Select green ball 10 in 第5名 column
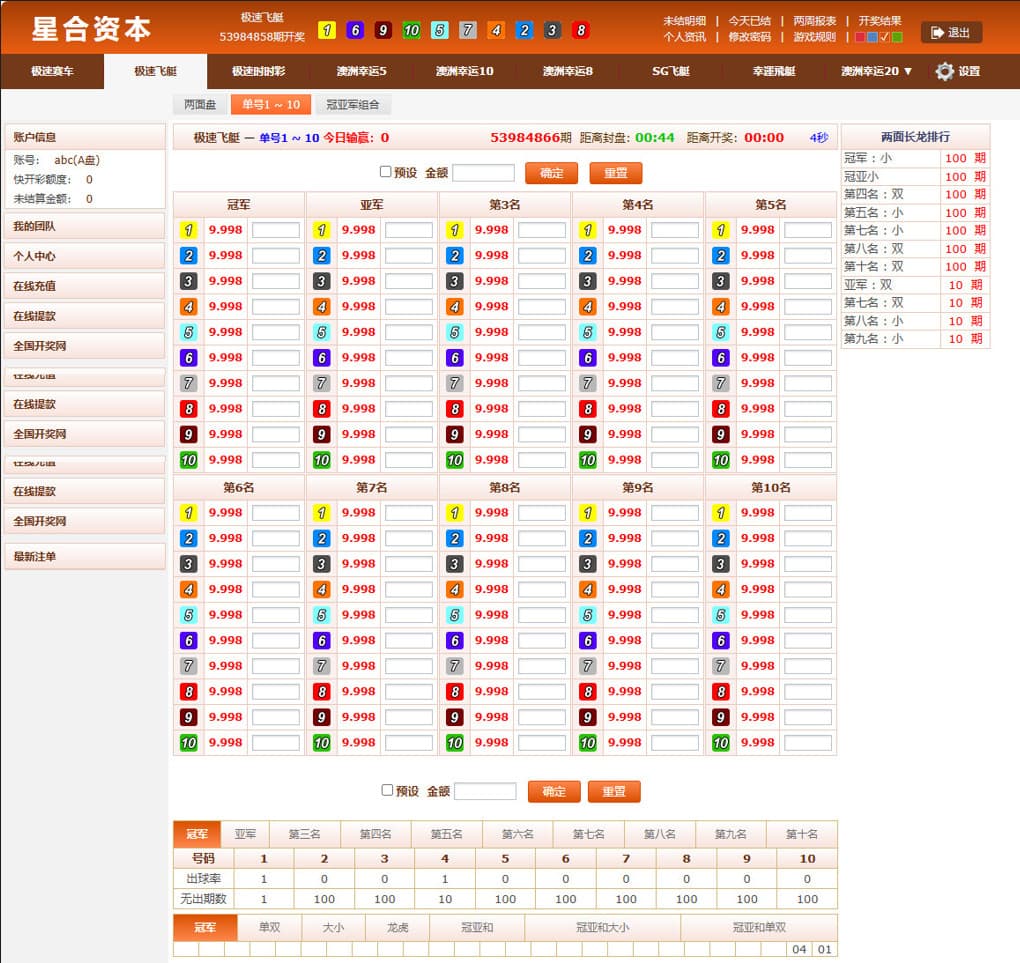Screen dimensions: 1020x963 click(720, 460)
